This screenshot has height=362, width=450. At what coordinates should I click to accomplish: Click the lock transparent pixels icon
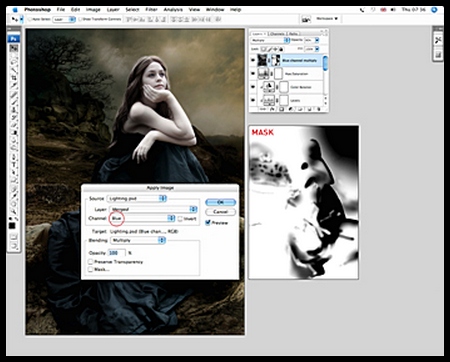pos(264,49)
